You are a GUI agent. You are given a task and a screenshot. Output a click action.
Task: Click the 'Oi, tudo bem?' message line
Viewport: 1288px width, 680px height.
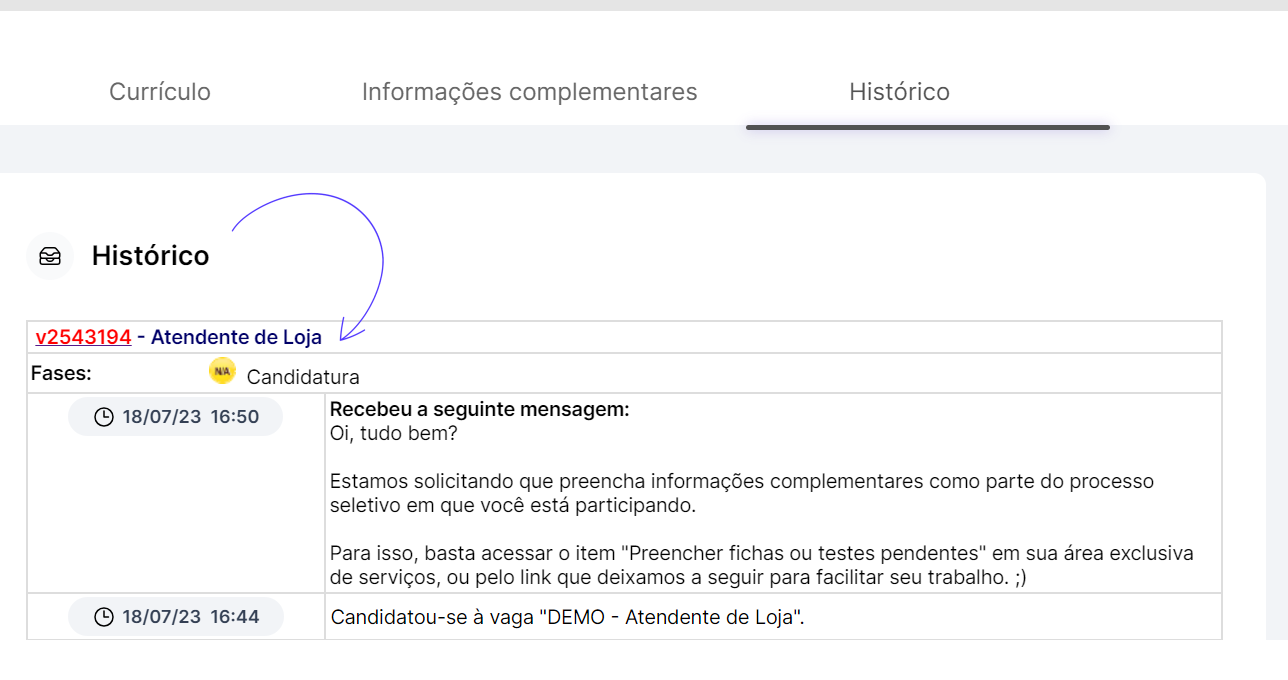[394, 434]
